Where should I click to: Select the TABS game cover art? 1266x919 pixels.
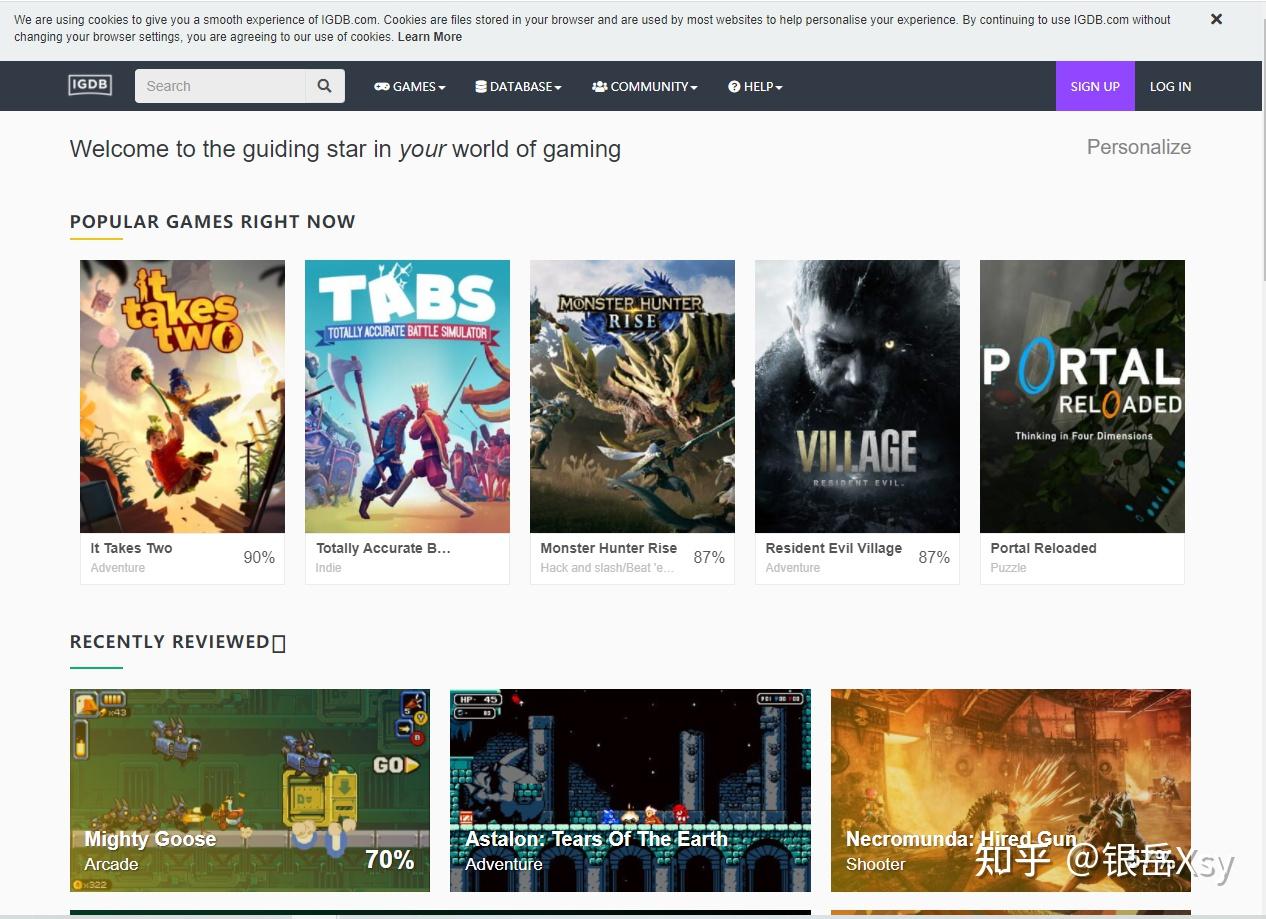click(x=407, y=396)
